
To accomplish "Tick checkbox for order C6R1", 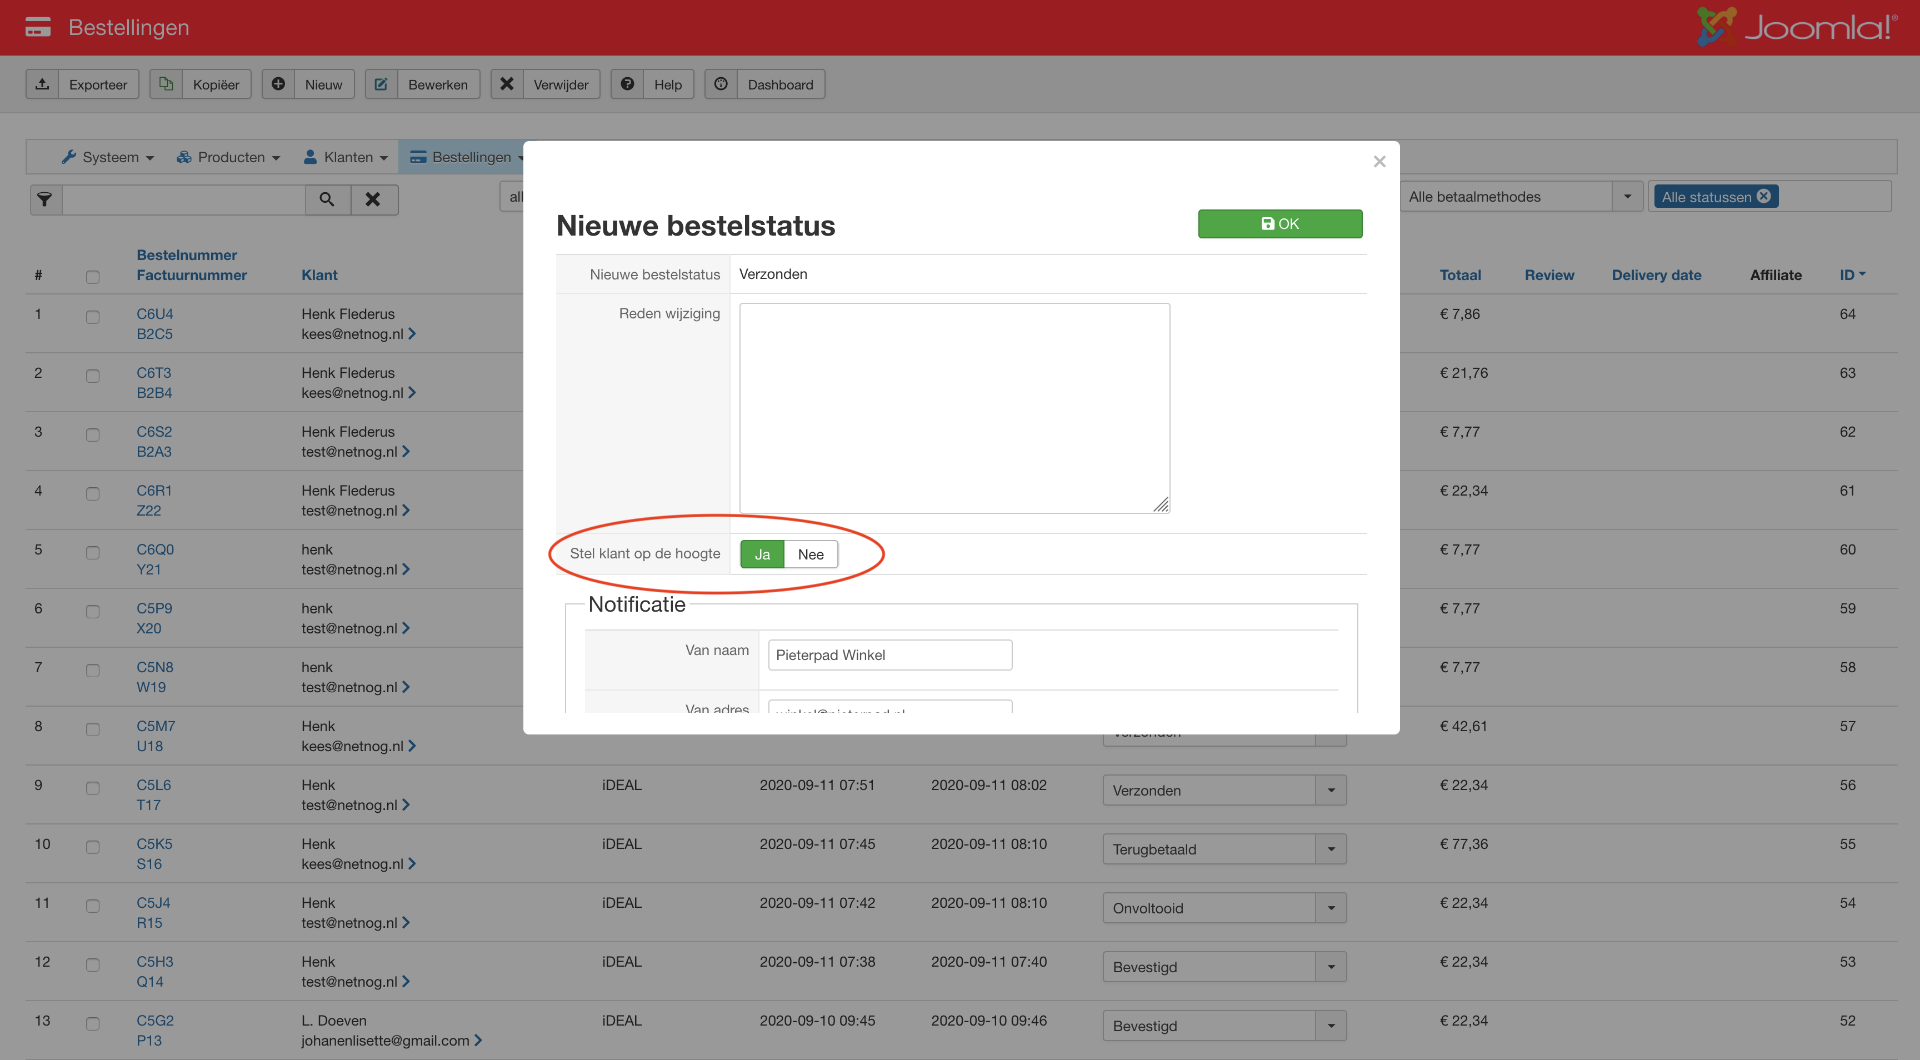I will (93, 494).
